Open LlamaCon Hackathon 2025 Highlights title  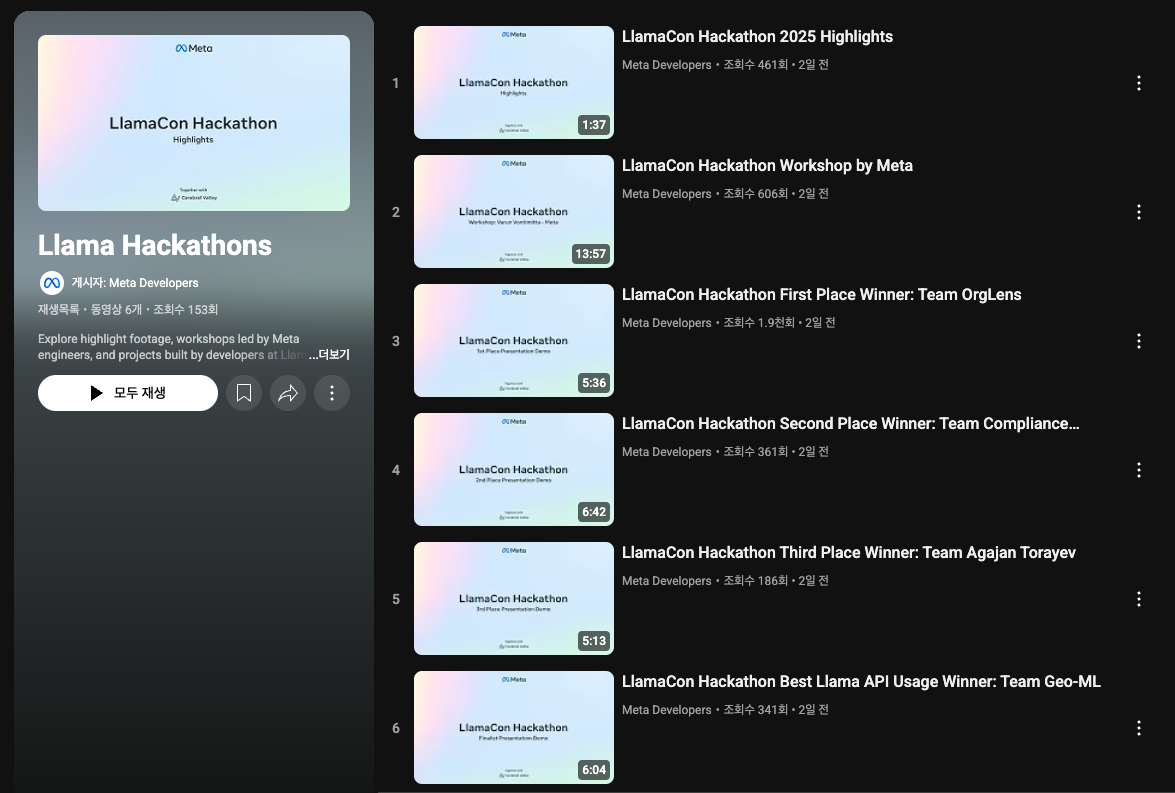point(757,37)
